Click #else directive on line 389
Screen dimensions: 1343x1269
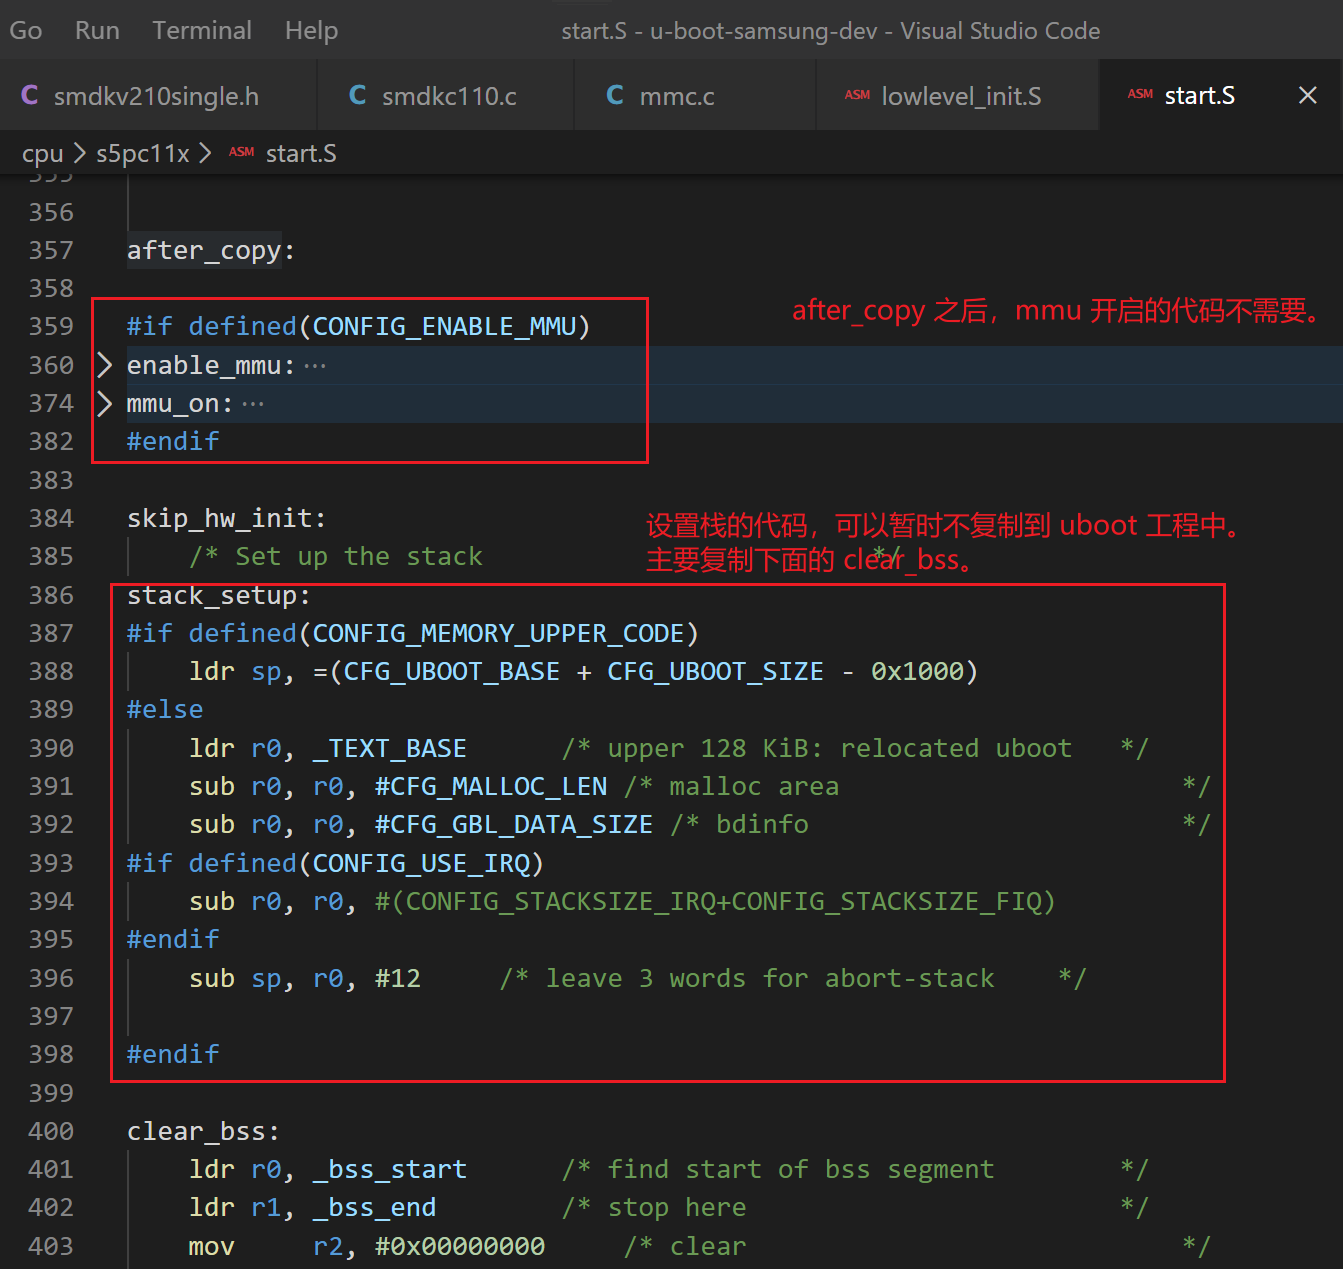coord(165,710)
